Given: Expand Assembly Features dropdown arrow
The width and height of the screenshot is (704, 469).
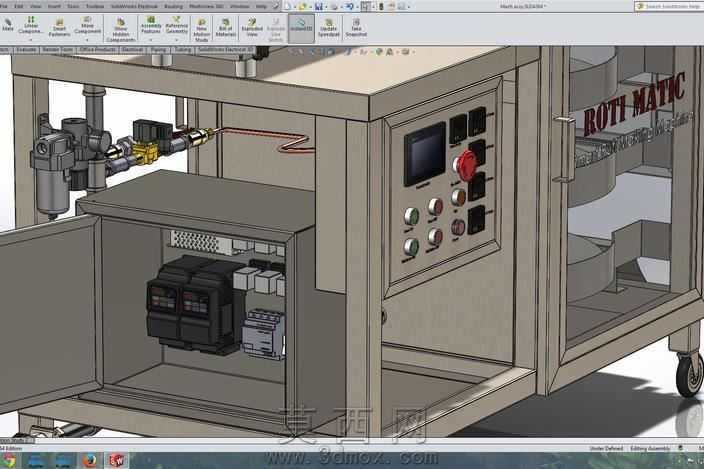Looking at the screenshot, I should (x=151, y=40).
